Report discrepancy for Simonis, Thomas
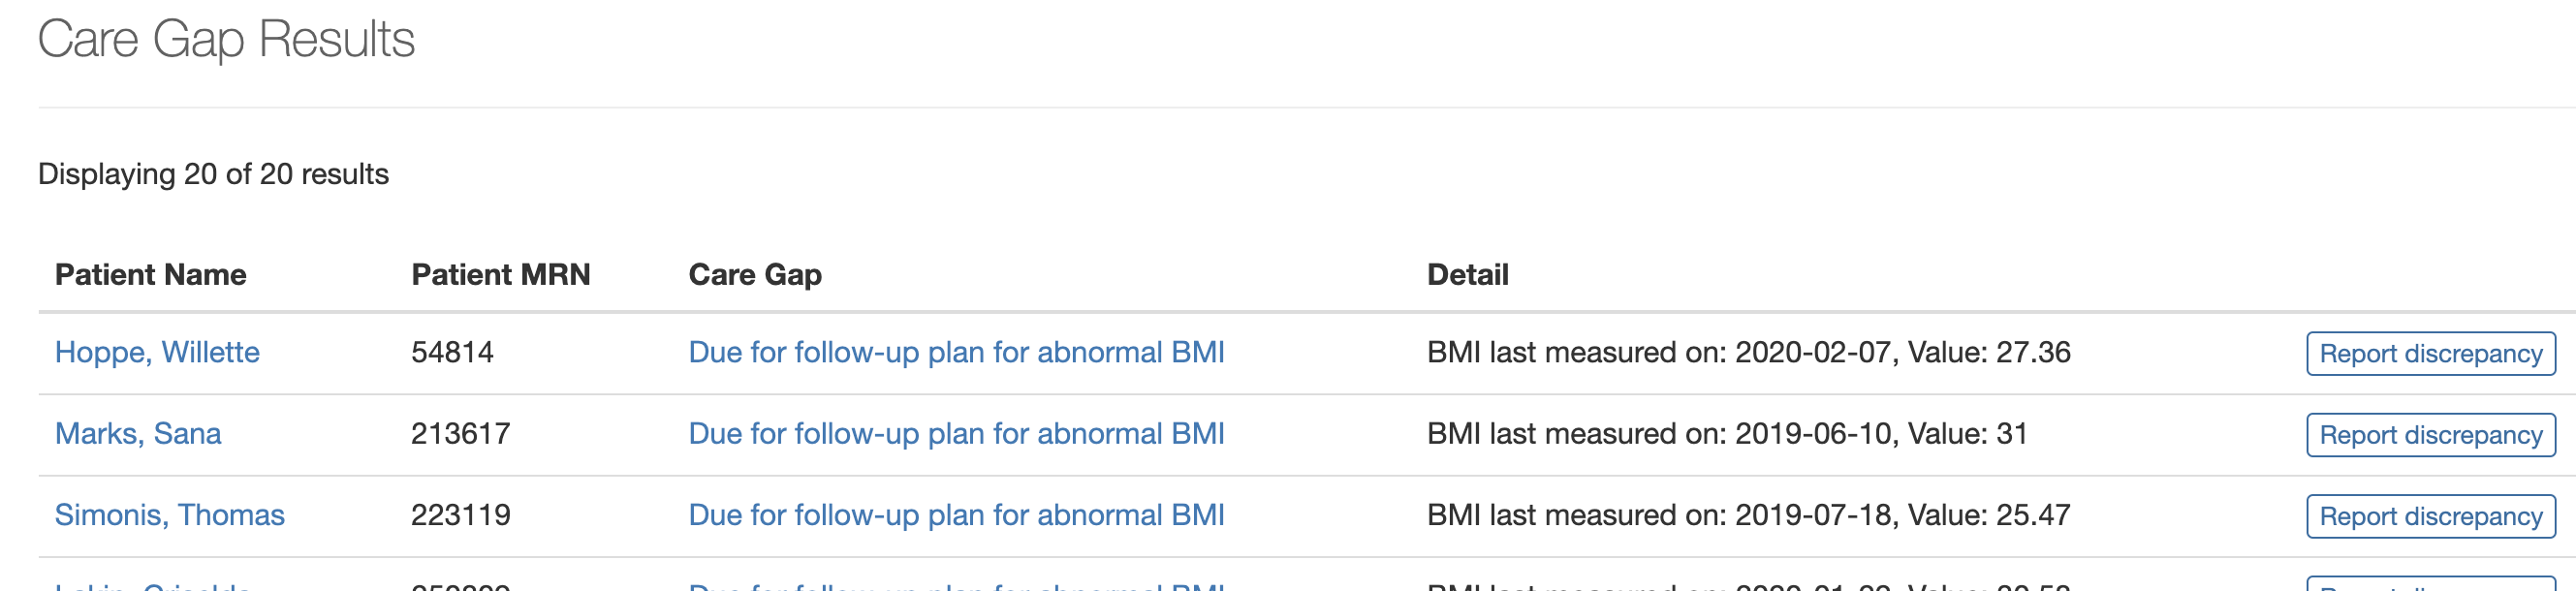2576x591 pixels. point(2430,516)
